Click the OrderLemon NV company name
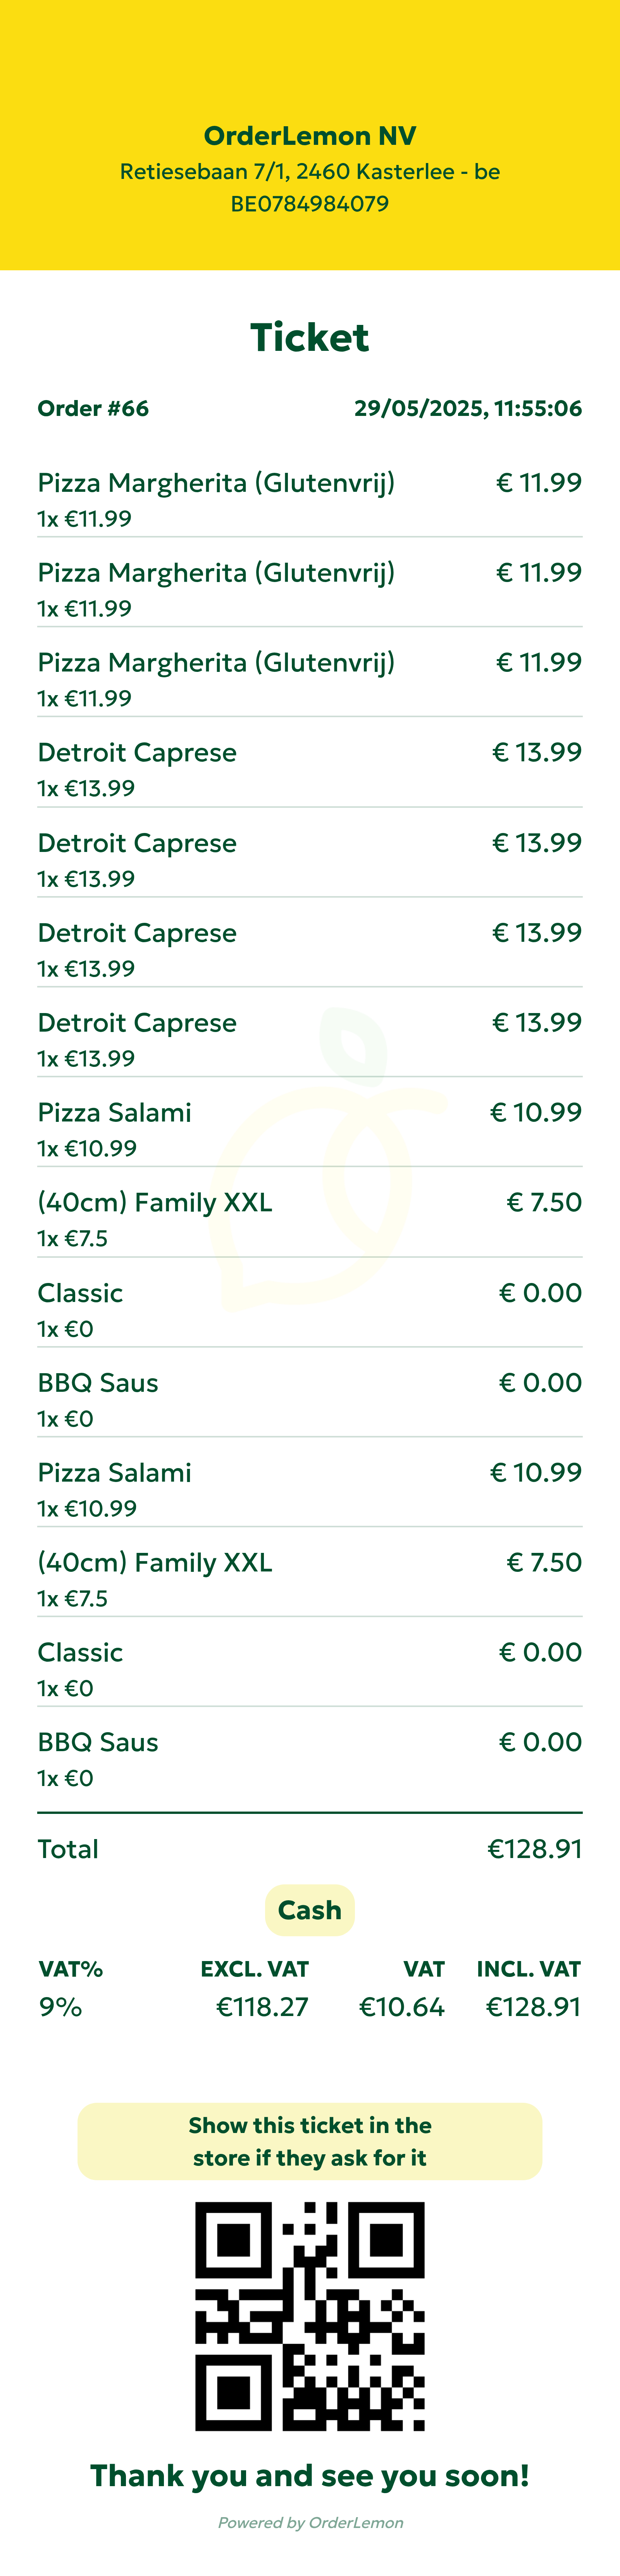Viewport: 620px width, 2576px height. (x=310, y=136)
